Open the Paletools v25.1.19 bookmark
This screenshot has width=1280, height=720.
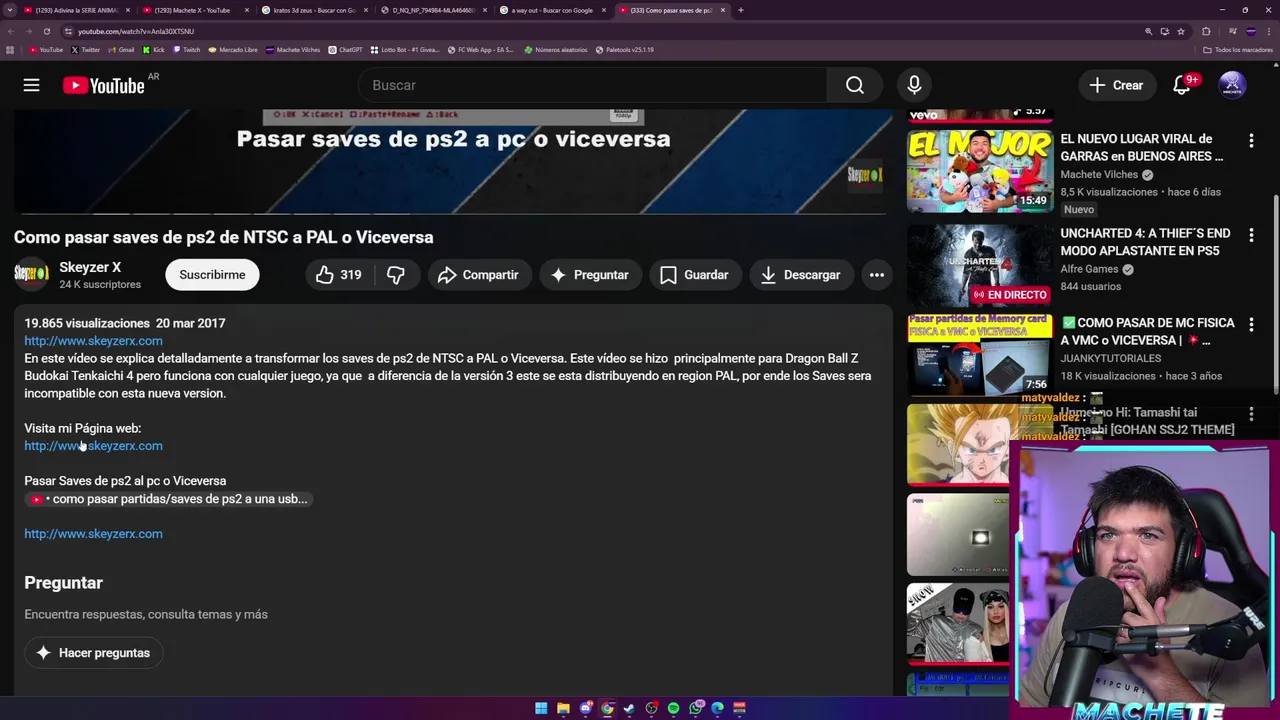point(624,49)
